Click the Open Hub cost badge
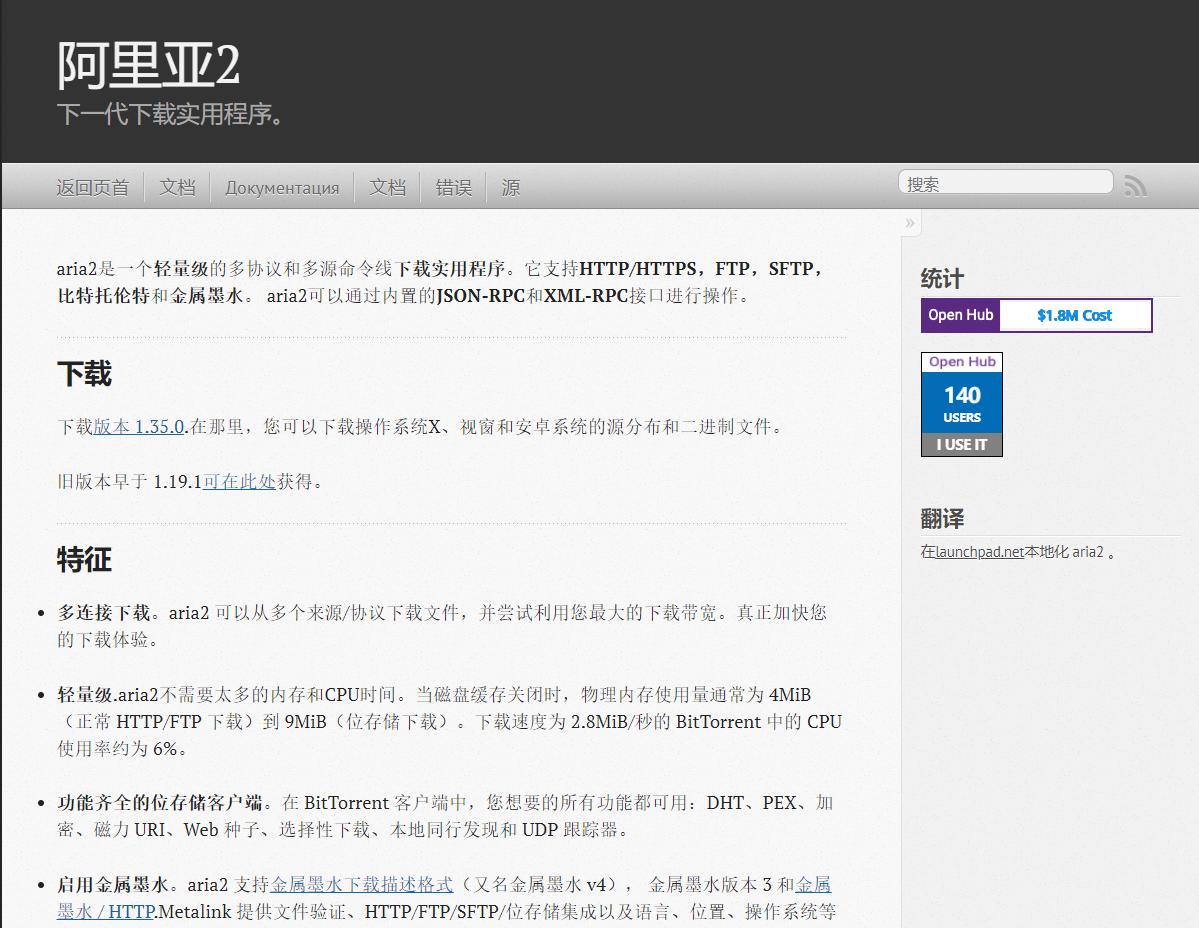 (1036, 315)
